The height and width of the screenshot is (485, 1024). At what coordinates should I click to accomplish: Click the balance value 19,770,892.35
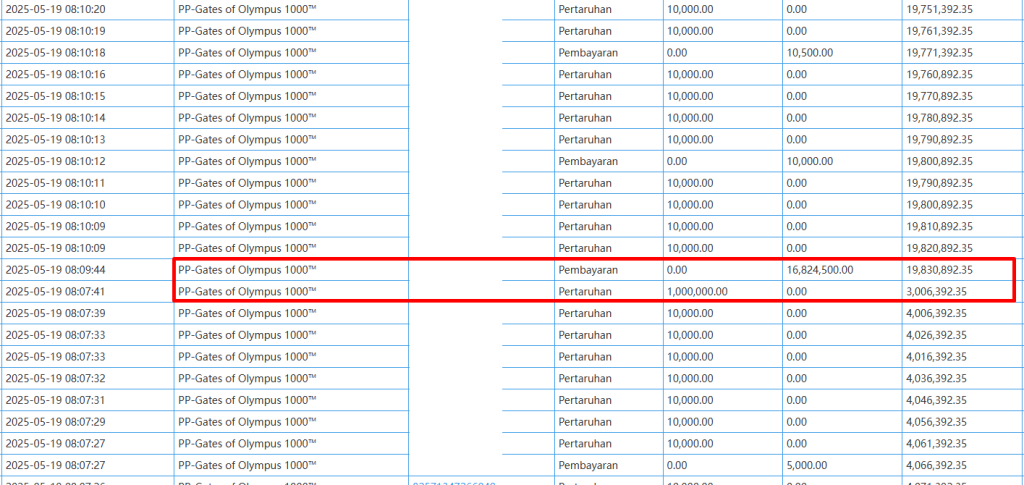click(940, 96)
